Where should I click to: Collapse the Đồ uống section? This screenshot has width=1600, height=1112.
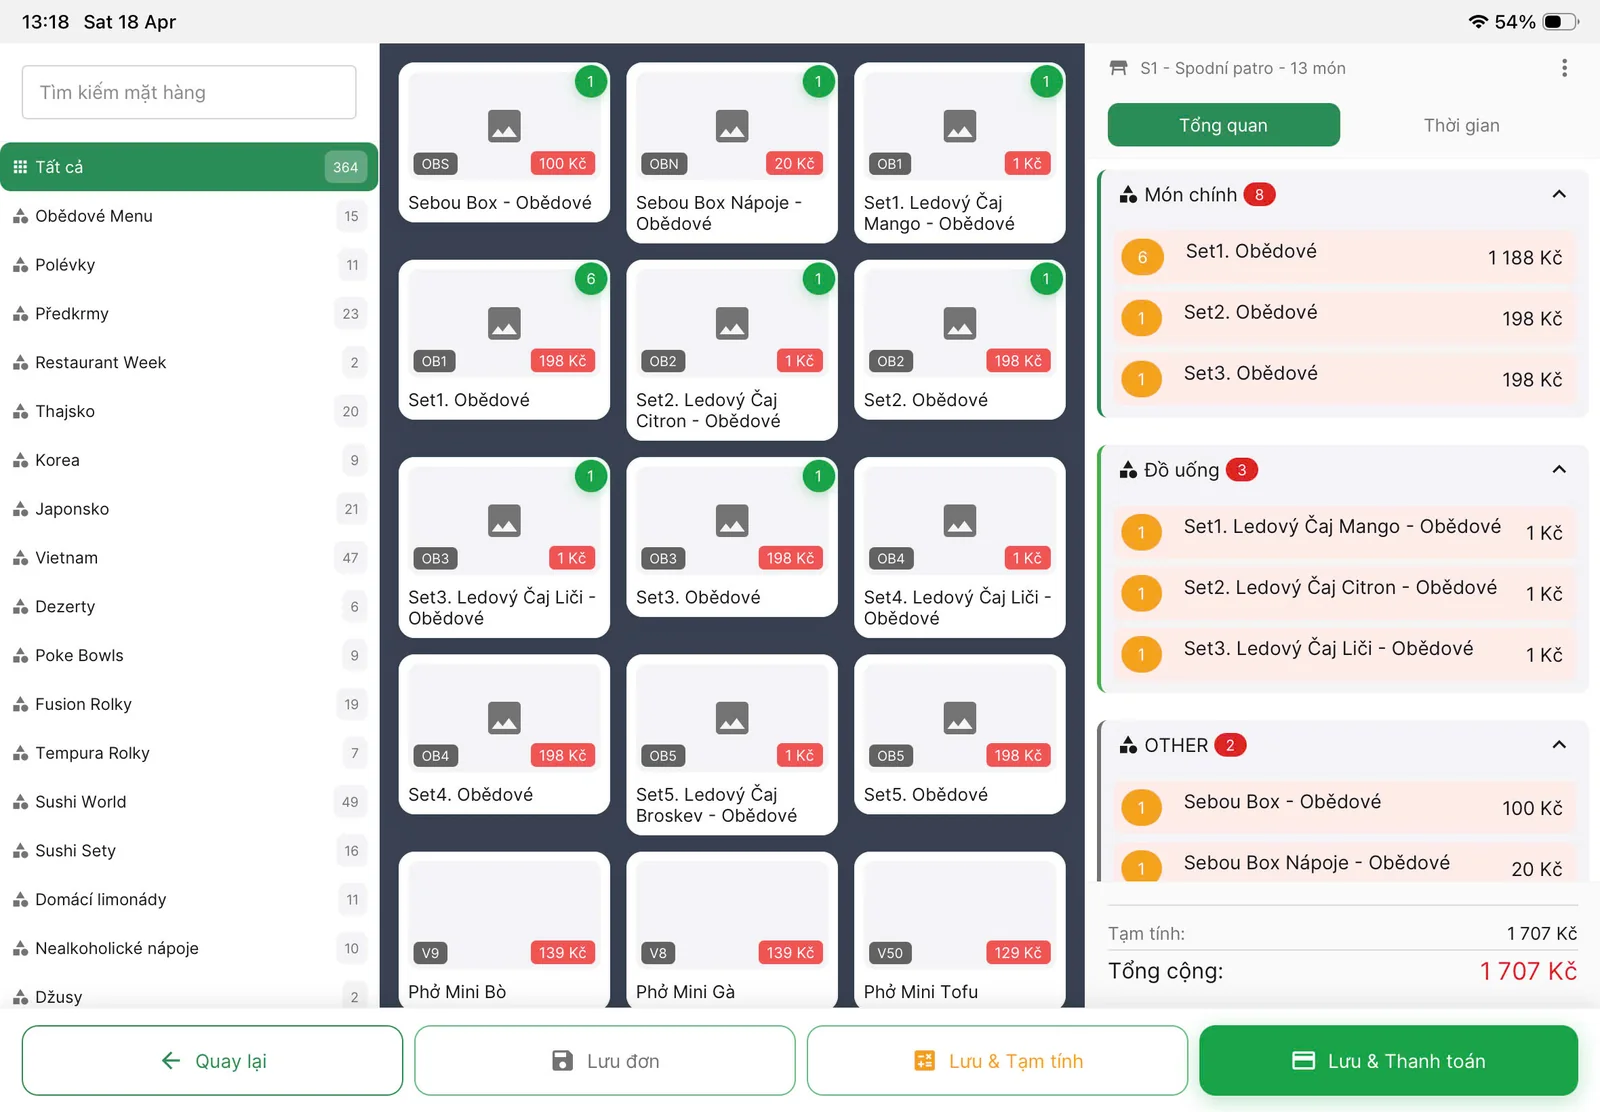1559,470
